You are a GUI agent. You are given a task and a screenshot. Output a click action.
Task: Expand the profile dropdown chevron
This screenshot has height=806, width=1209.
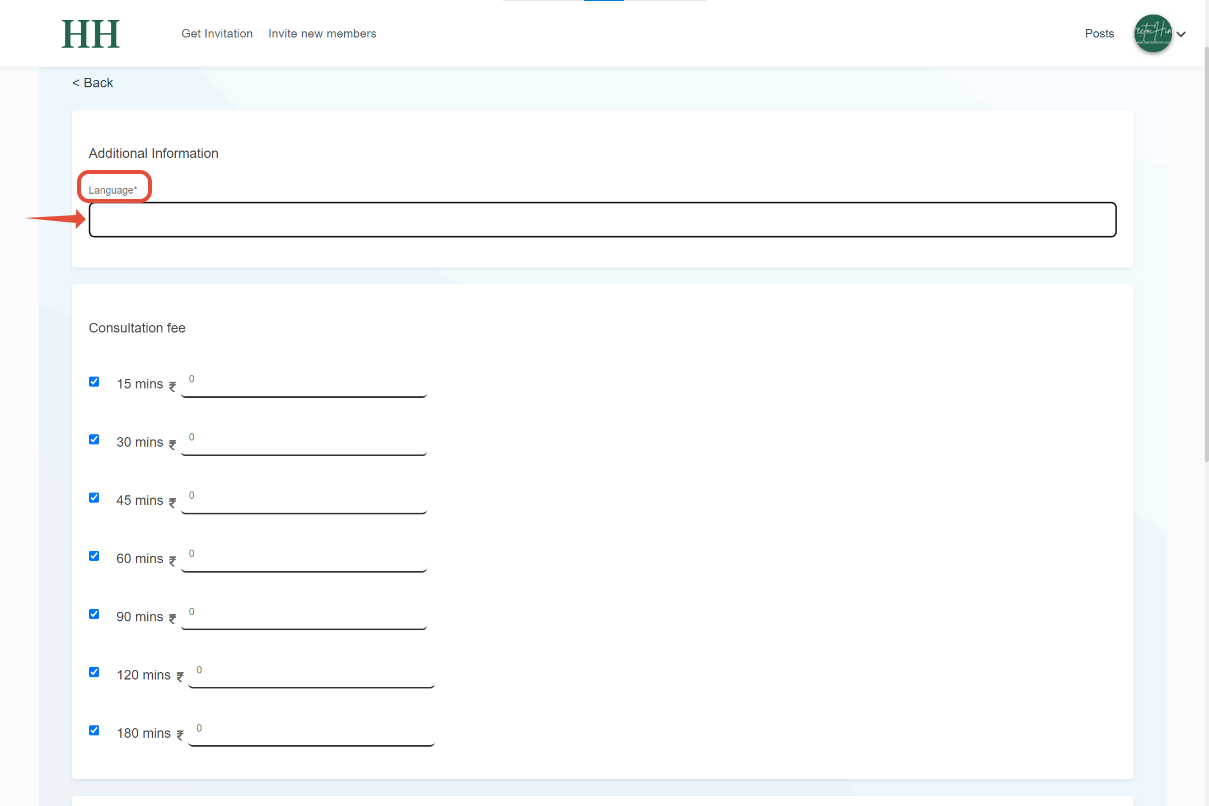(1182, 35)
